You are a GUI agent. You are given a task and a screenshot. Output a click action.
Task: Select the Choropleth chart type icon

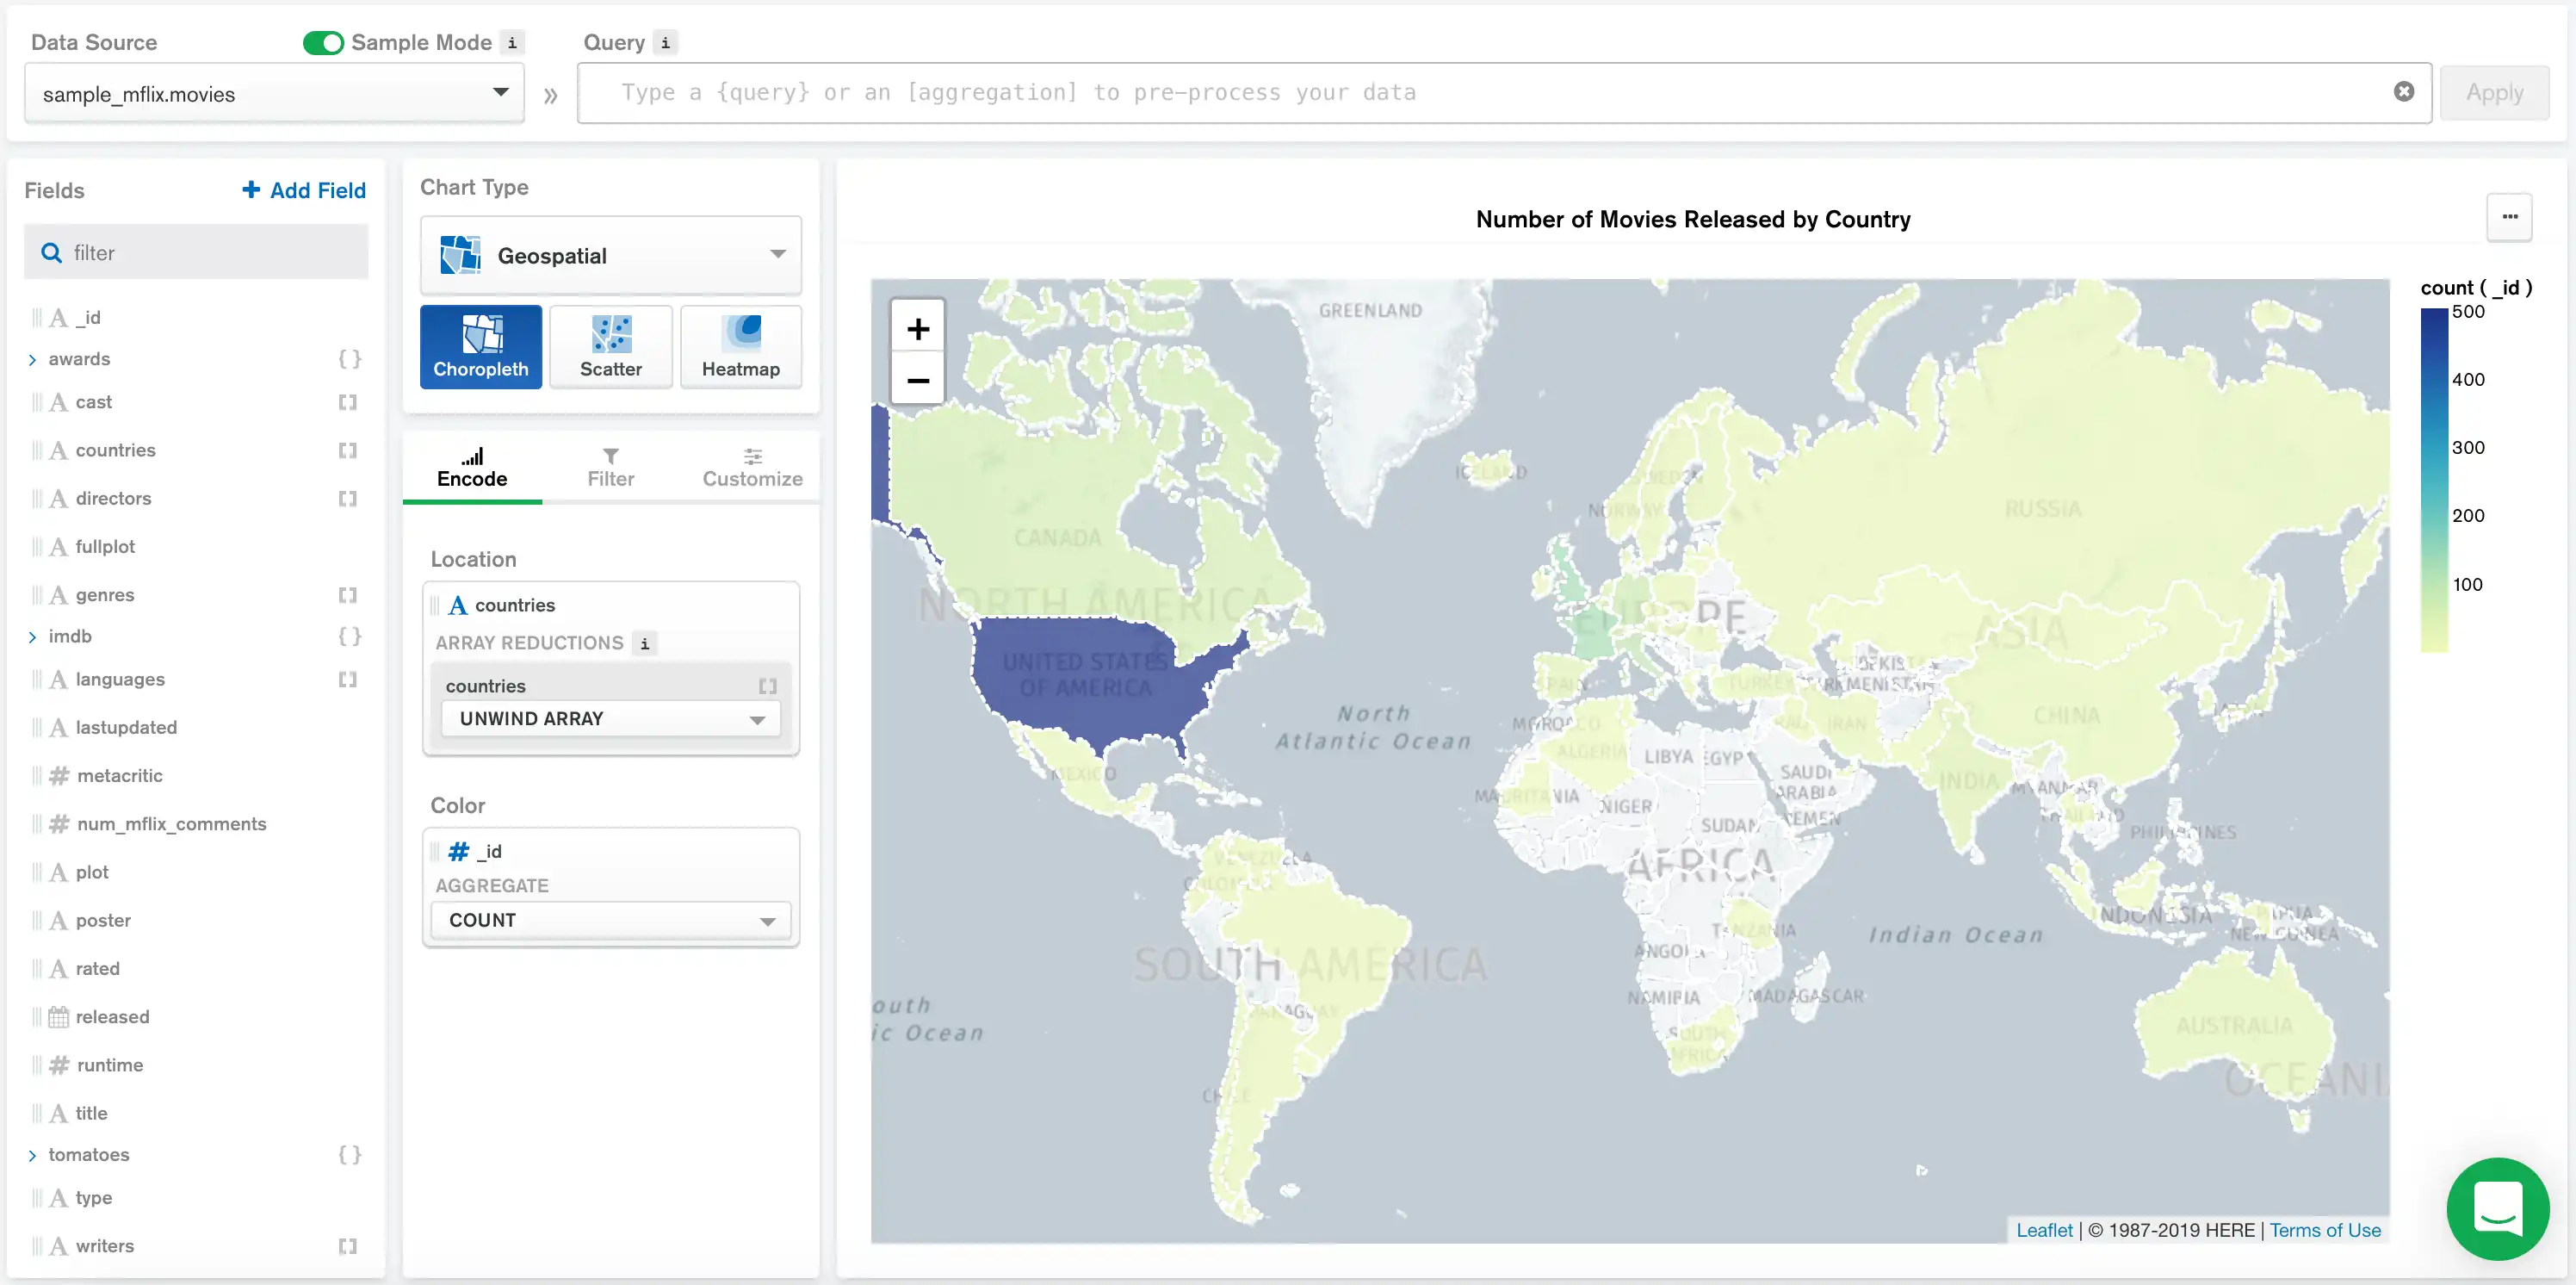click(481, 347)
